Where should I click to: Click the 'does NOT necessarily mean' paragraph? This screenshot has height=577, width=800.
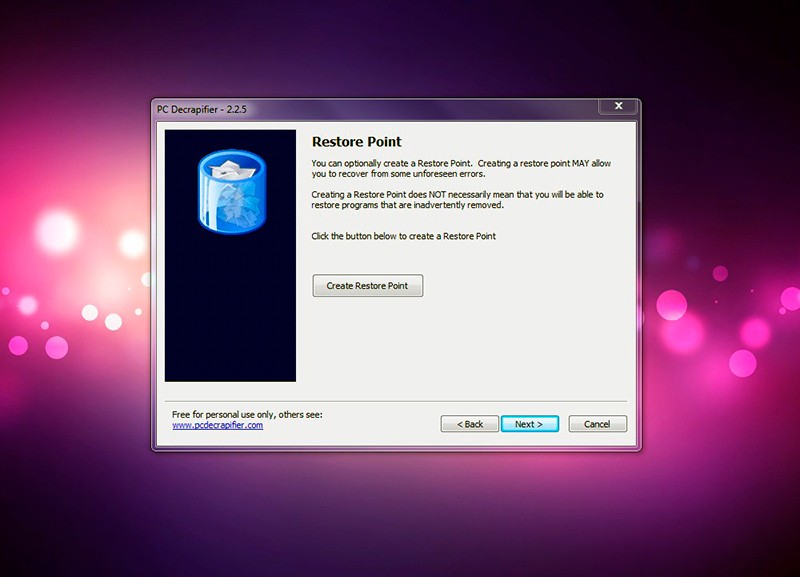tap(458, 199)
